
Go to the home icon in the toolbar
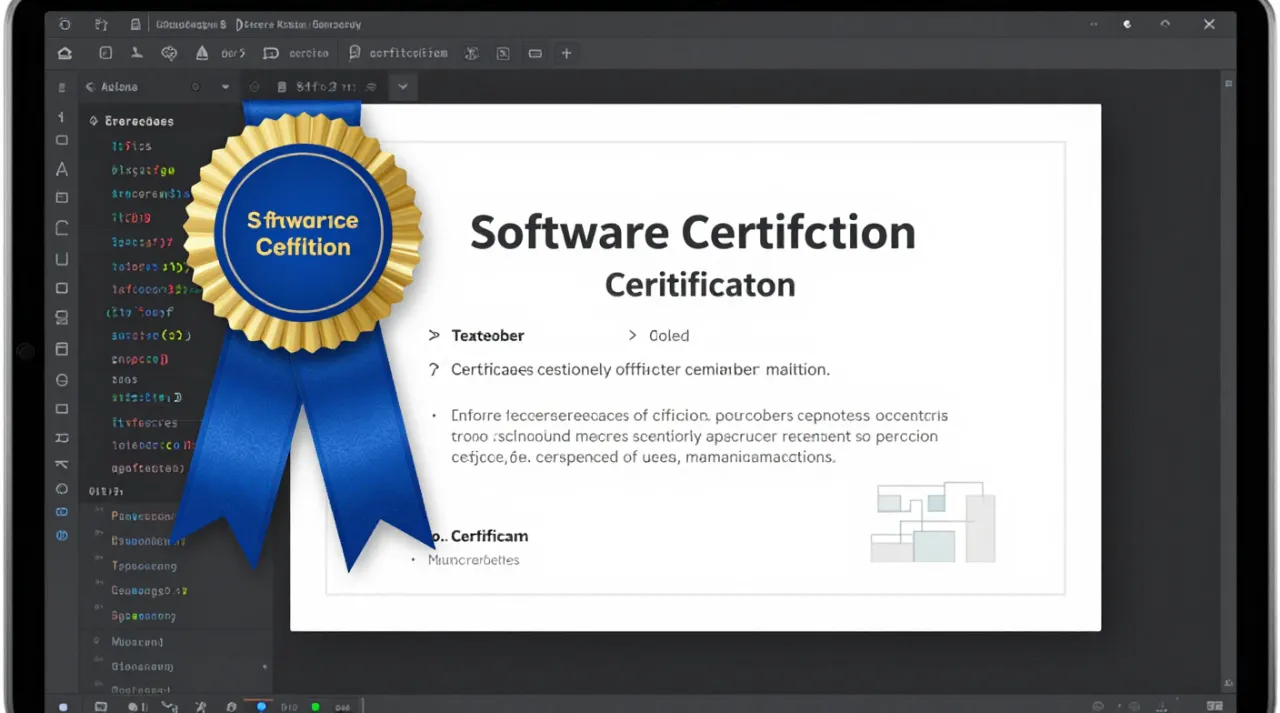coord(65,53)
